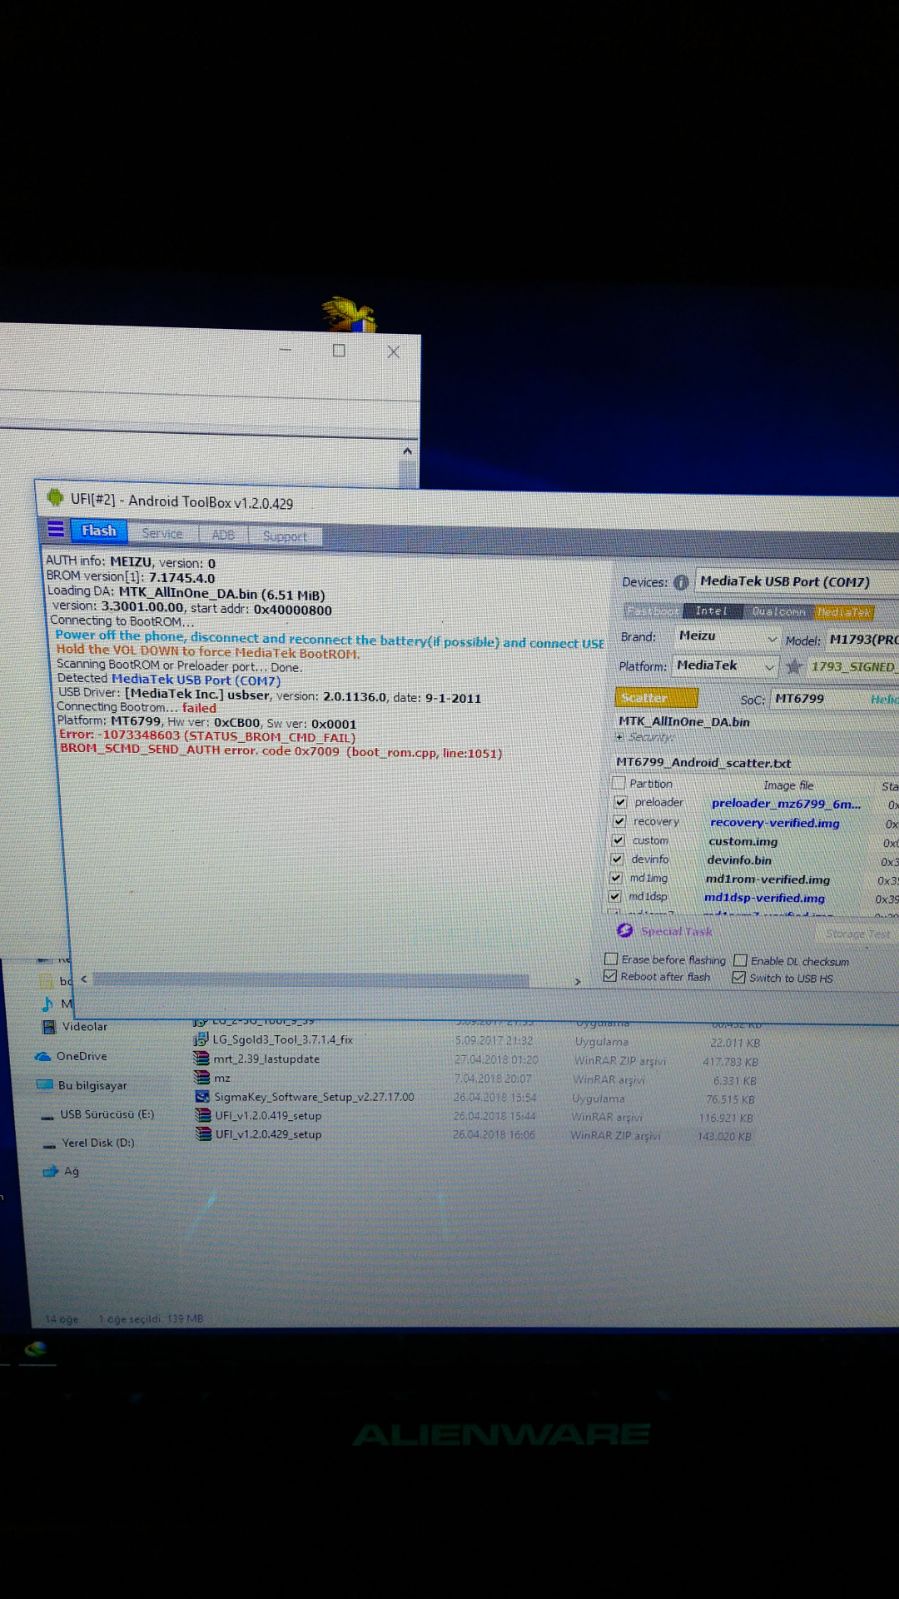Open the Platform dropdown showing MediaTek
Image resolution: width=899 pixels, height=1599 pixels.
(x=725, y=665)
